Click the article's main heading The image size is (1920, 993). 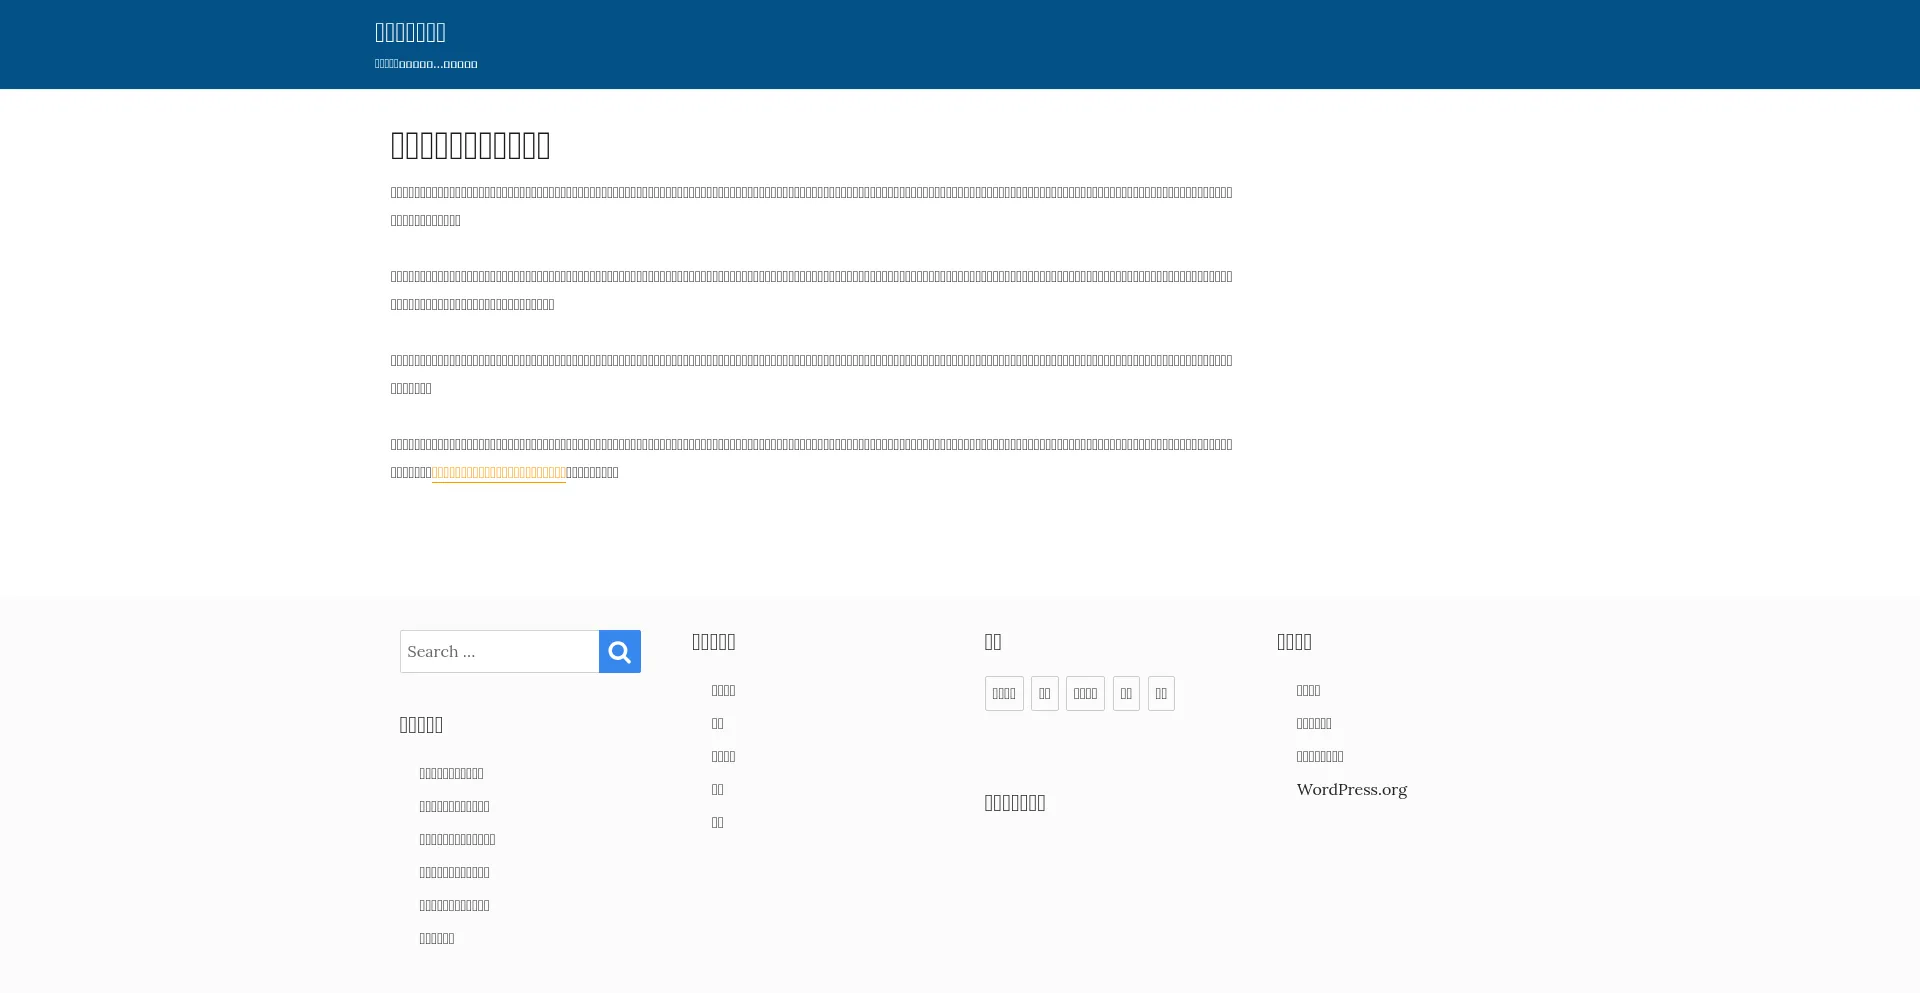[470, 145]
